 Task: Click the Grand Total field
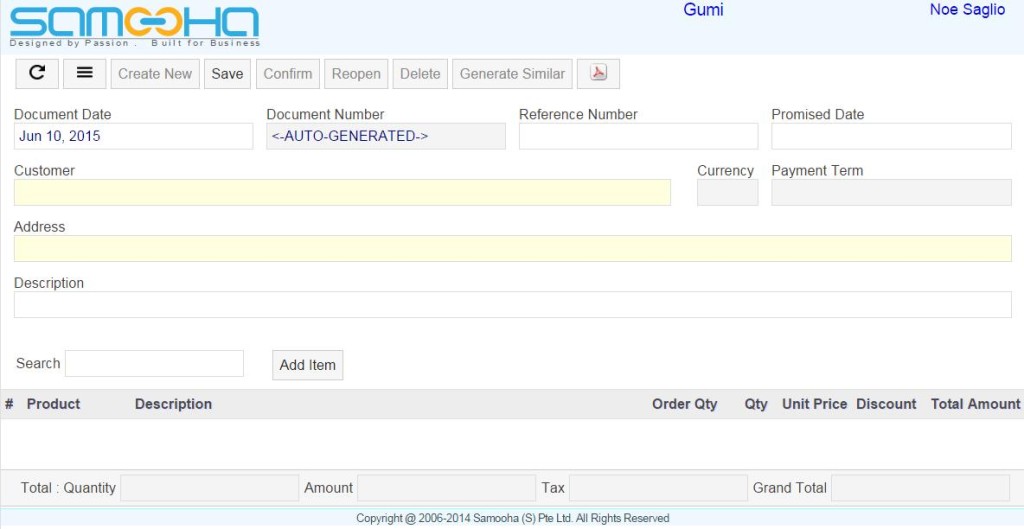pos(920,488)
